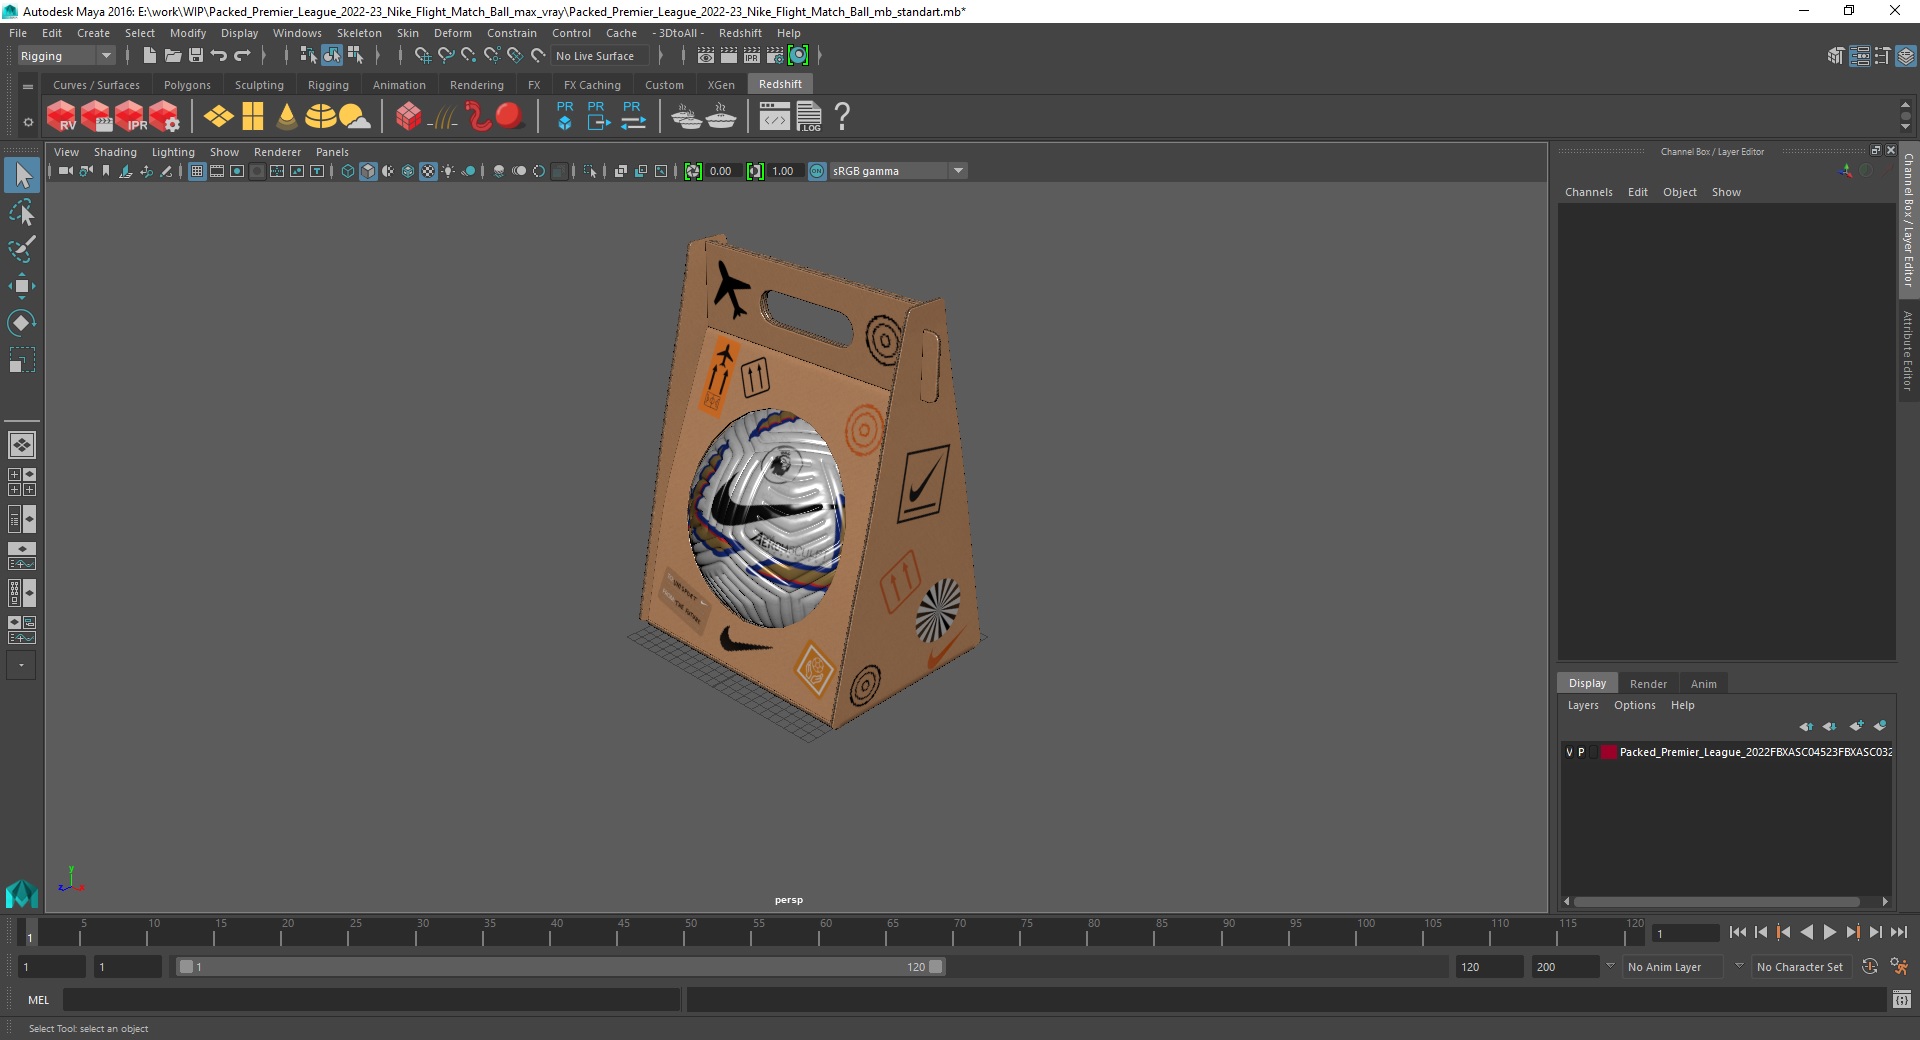The image size is (1920, 1040).
Task: Select the Paint Selection tool
Action: (22, 249)
